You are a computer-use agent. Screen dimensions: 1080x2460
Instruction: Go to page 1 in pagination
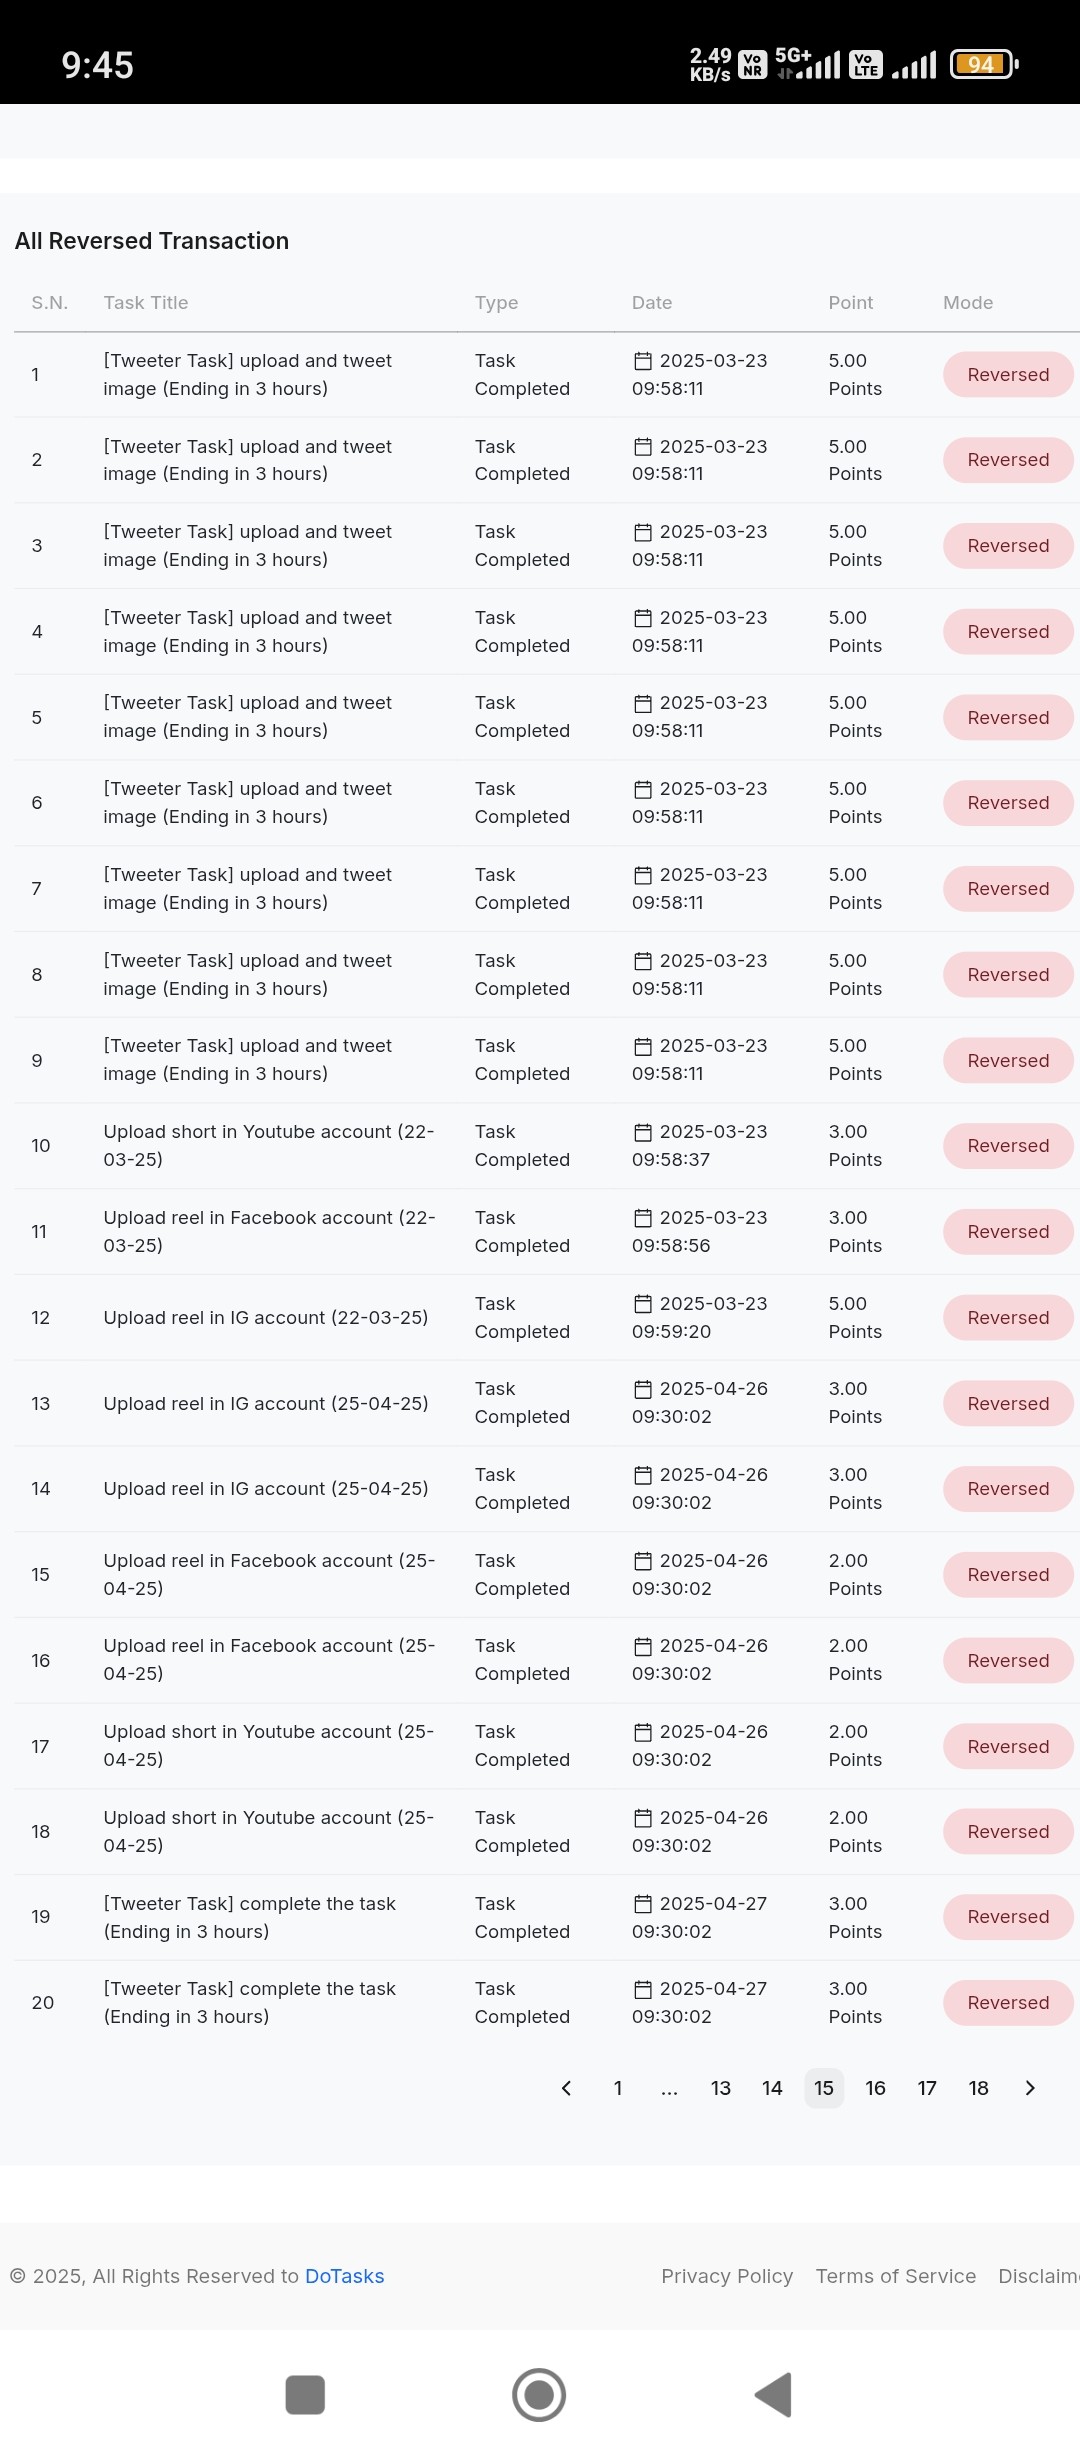click(618, 2088)
